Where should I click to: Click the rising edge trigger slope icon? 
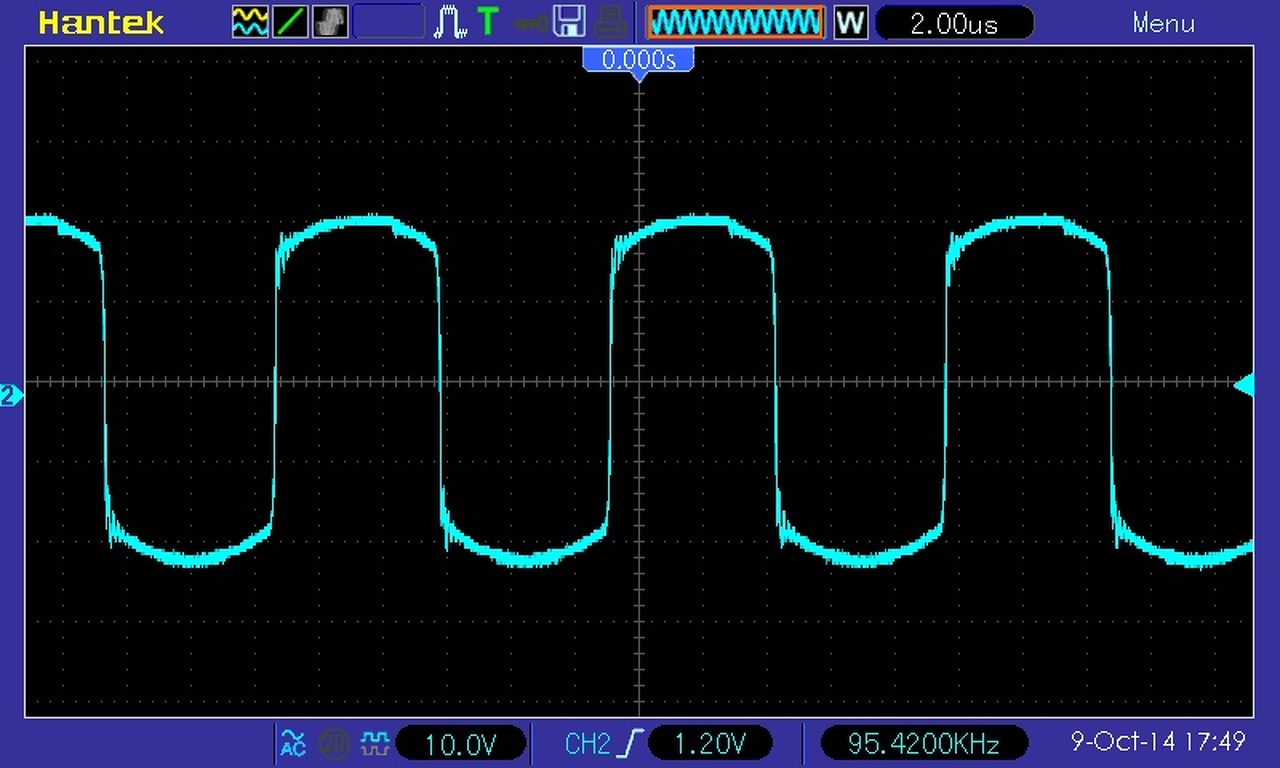click(631, 743)
